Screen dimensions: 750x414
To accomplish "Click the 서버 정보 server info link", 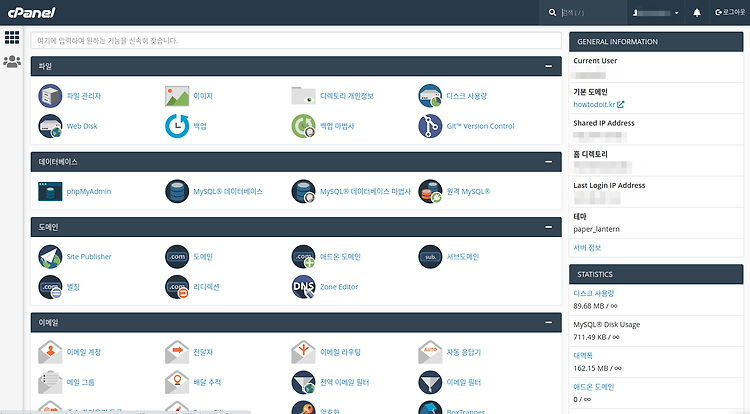I will (x=587, y=248).
